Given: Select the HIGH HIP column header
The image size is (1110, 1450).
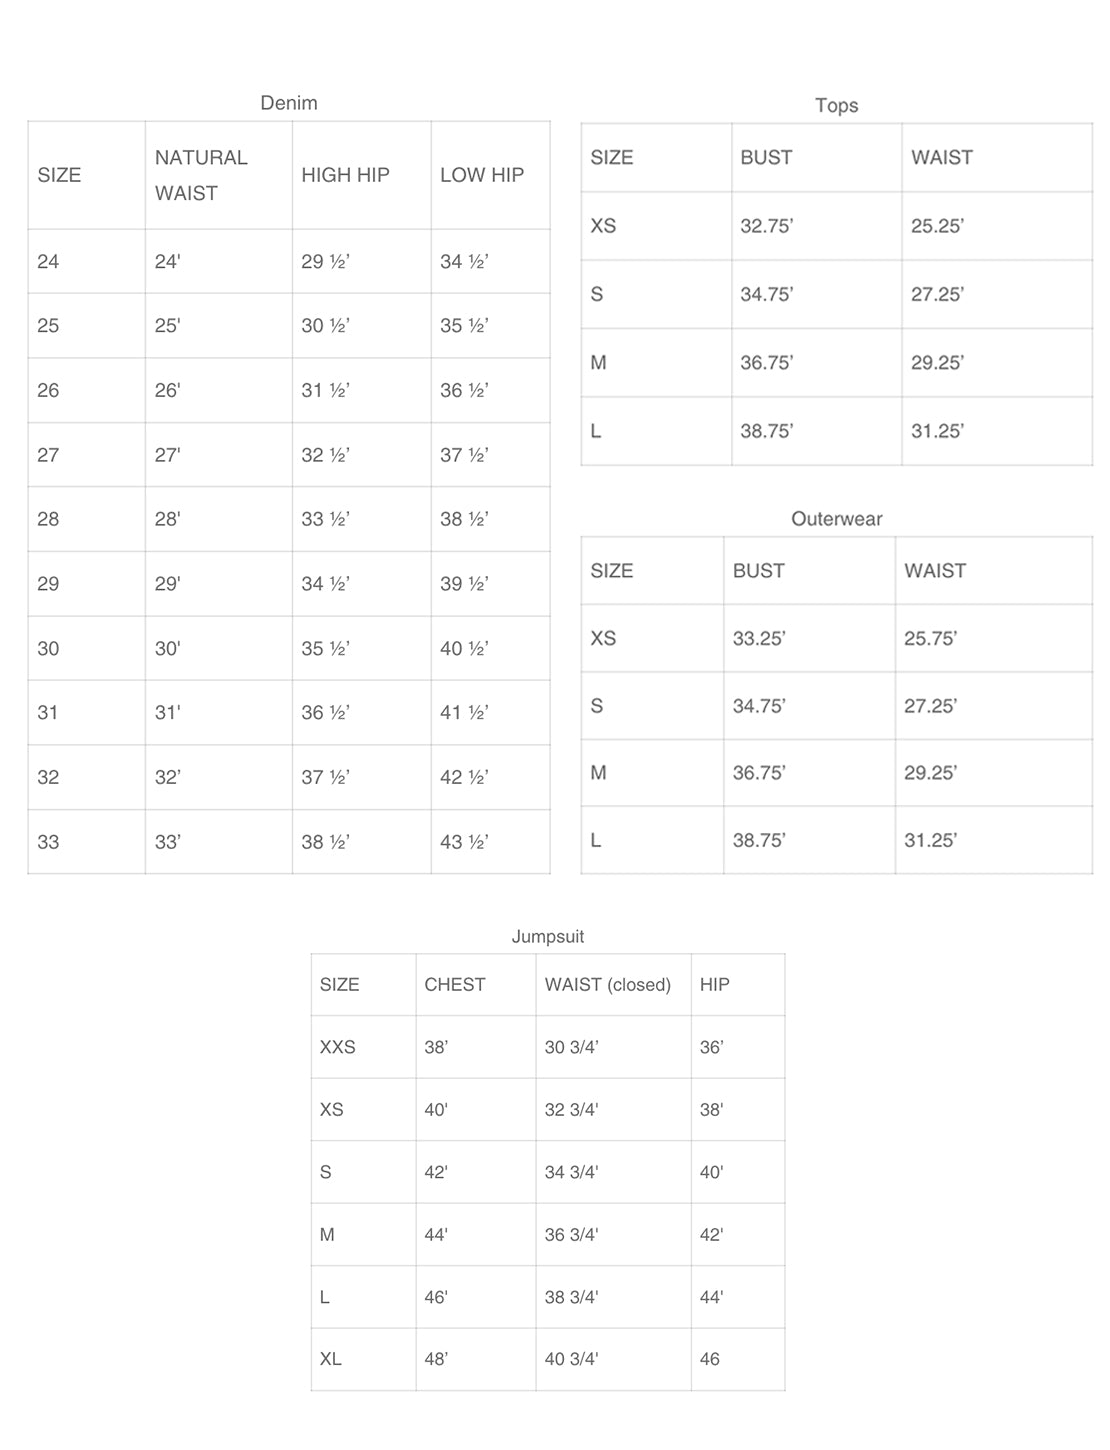Looking at the screenshot, I should (345, 175).
